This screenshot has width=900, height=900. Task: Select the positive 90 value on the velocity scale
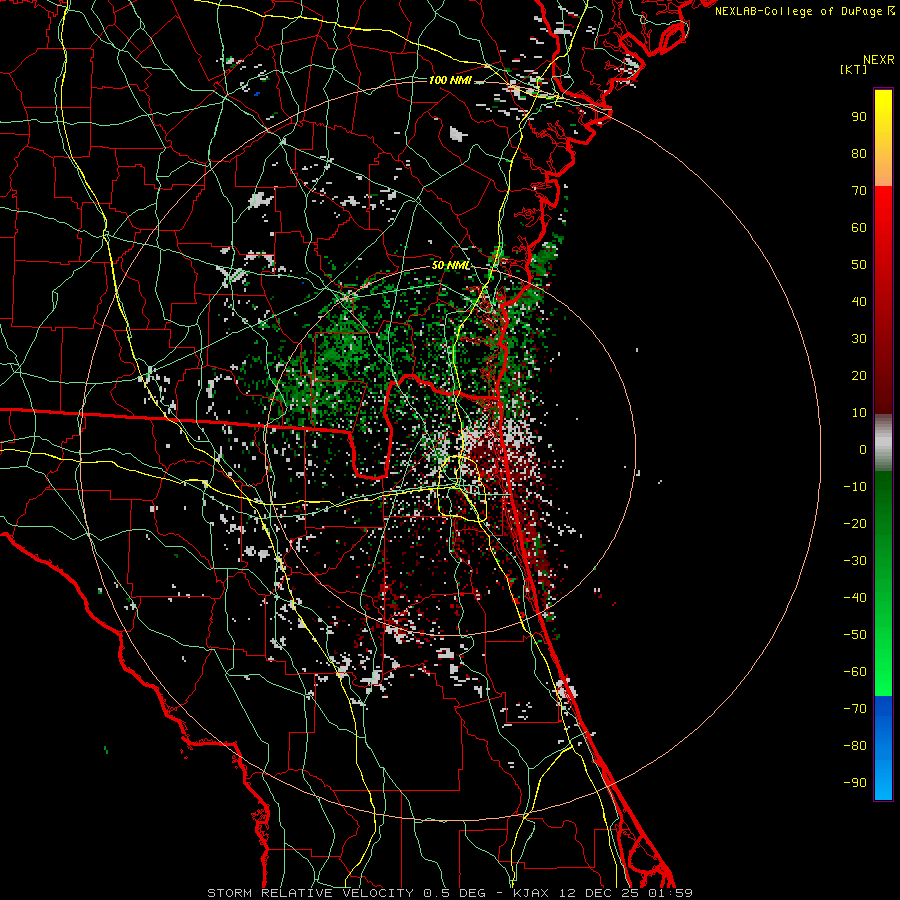pyautogui.click(x=859, y=117)
